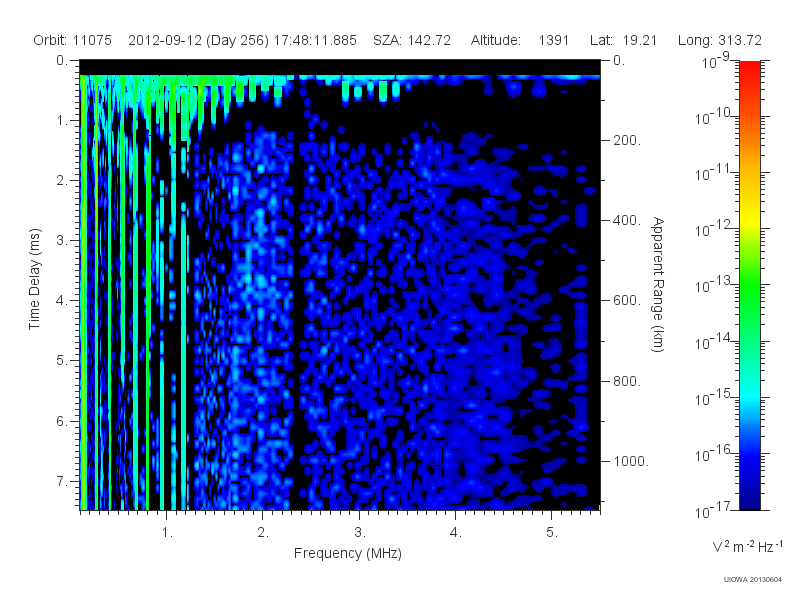Click the 'Altitude:' label
The image size is (800, 600).
[x=495, y=40]
